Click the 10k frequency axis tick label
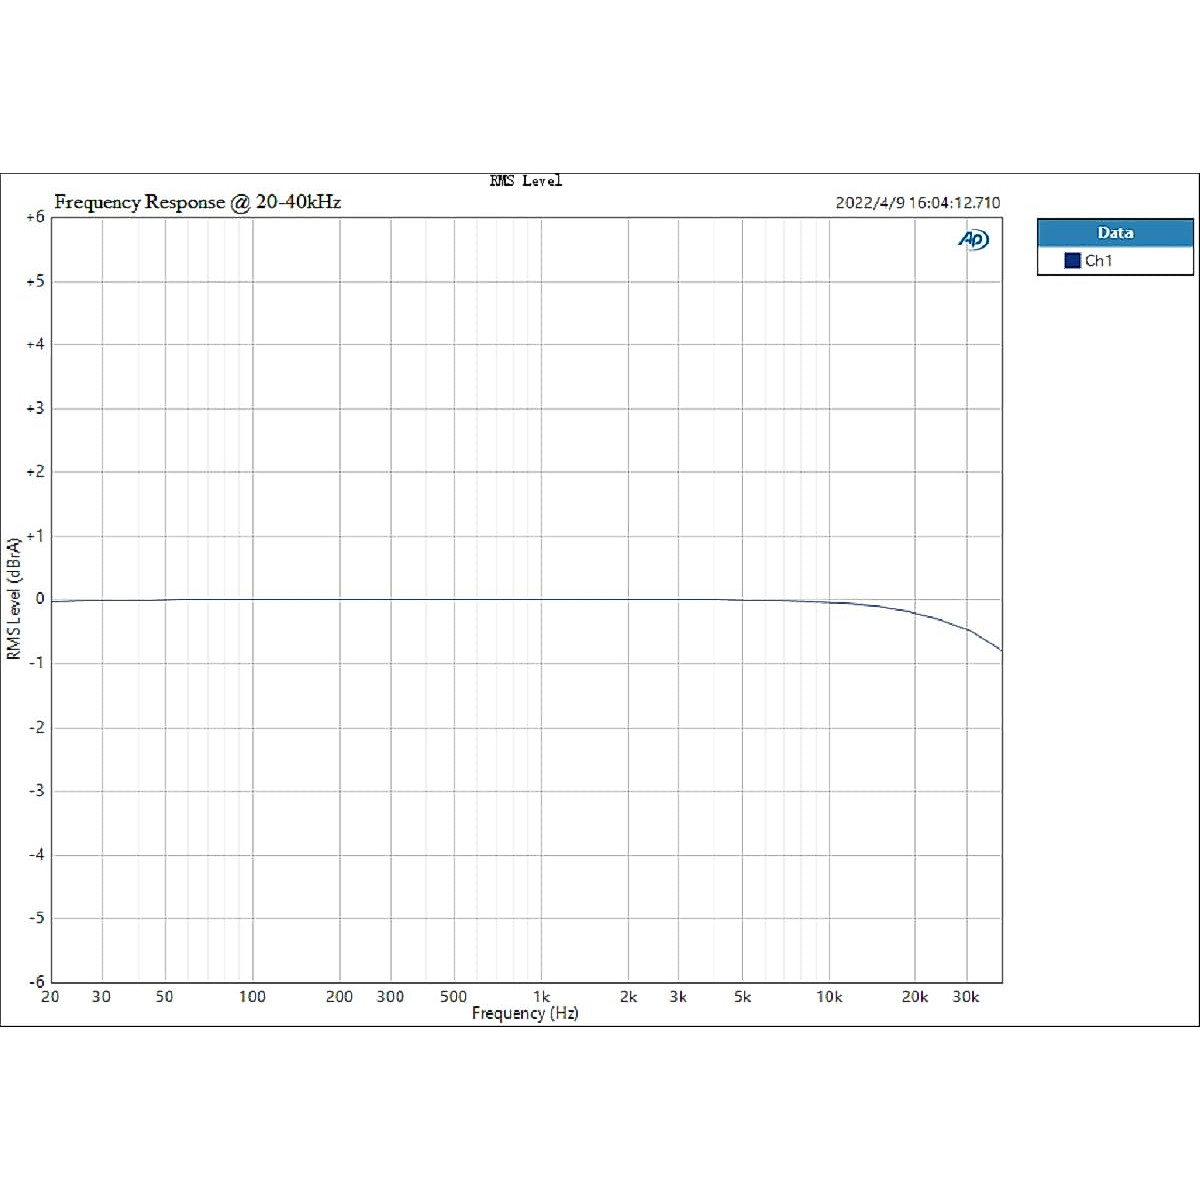 [x=828, y=997]
